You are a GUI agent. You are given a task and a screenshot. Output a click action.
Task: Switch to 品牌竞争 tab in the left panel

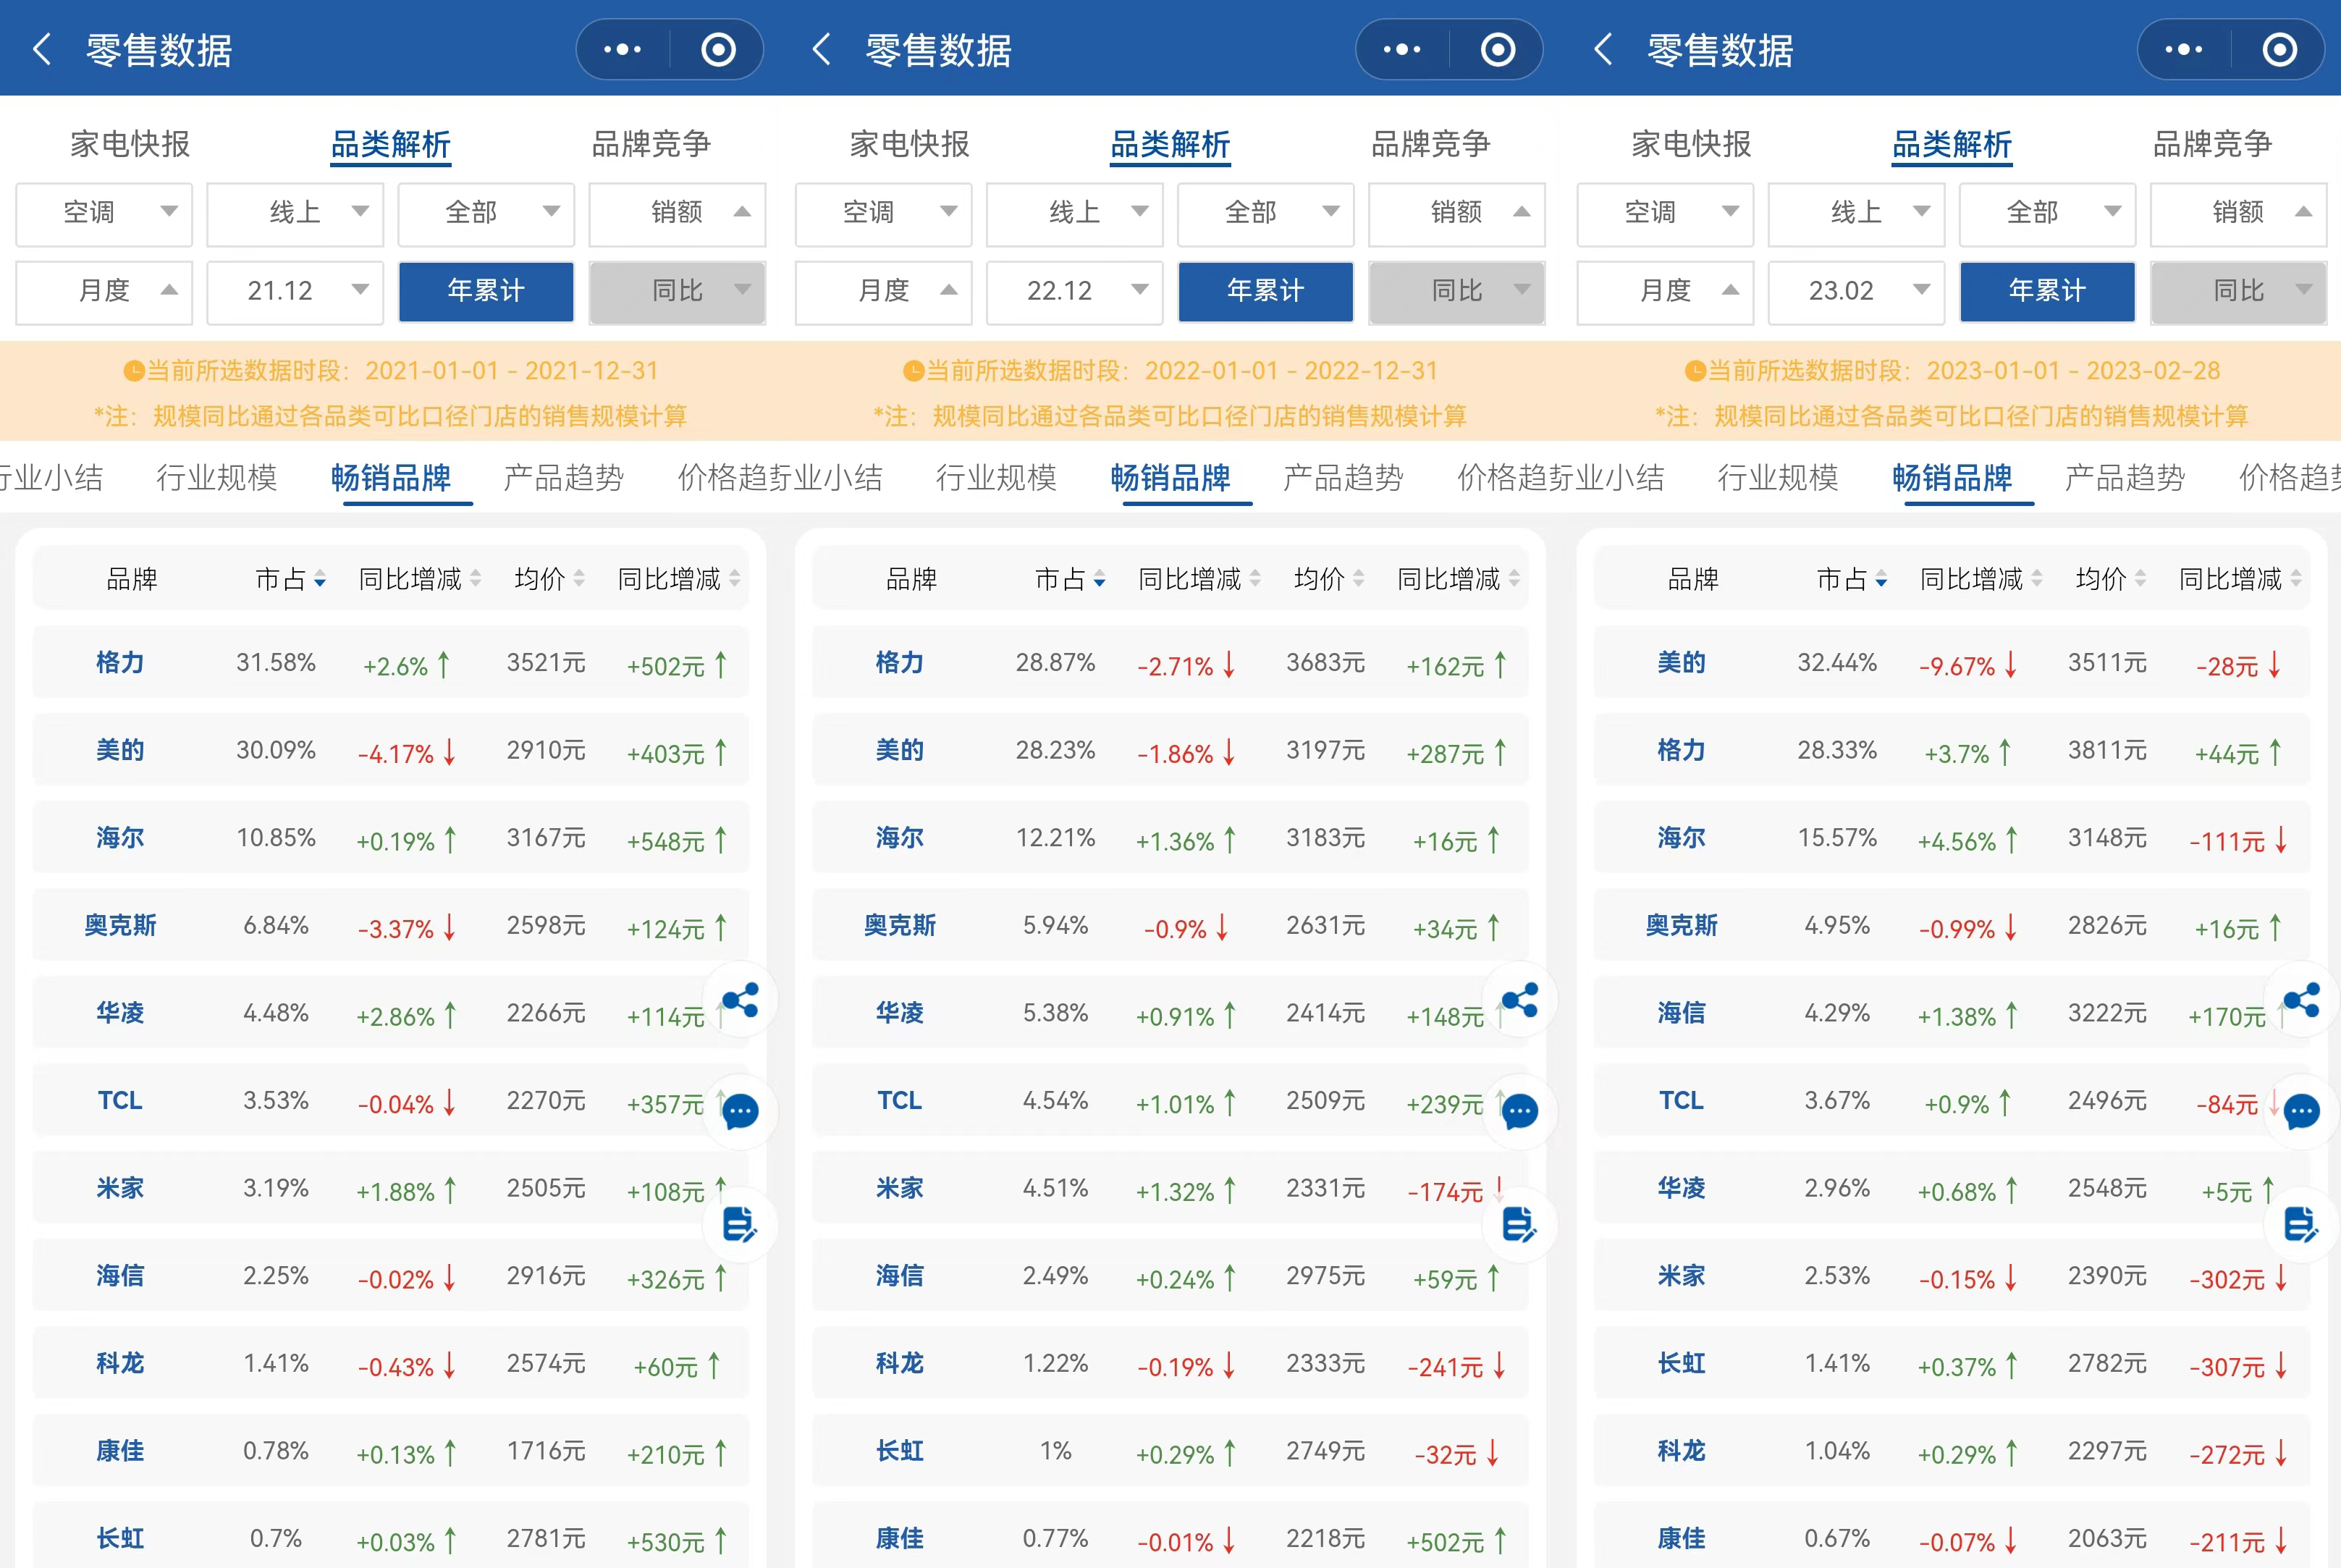651,144
